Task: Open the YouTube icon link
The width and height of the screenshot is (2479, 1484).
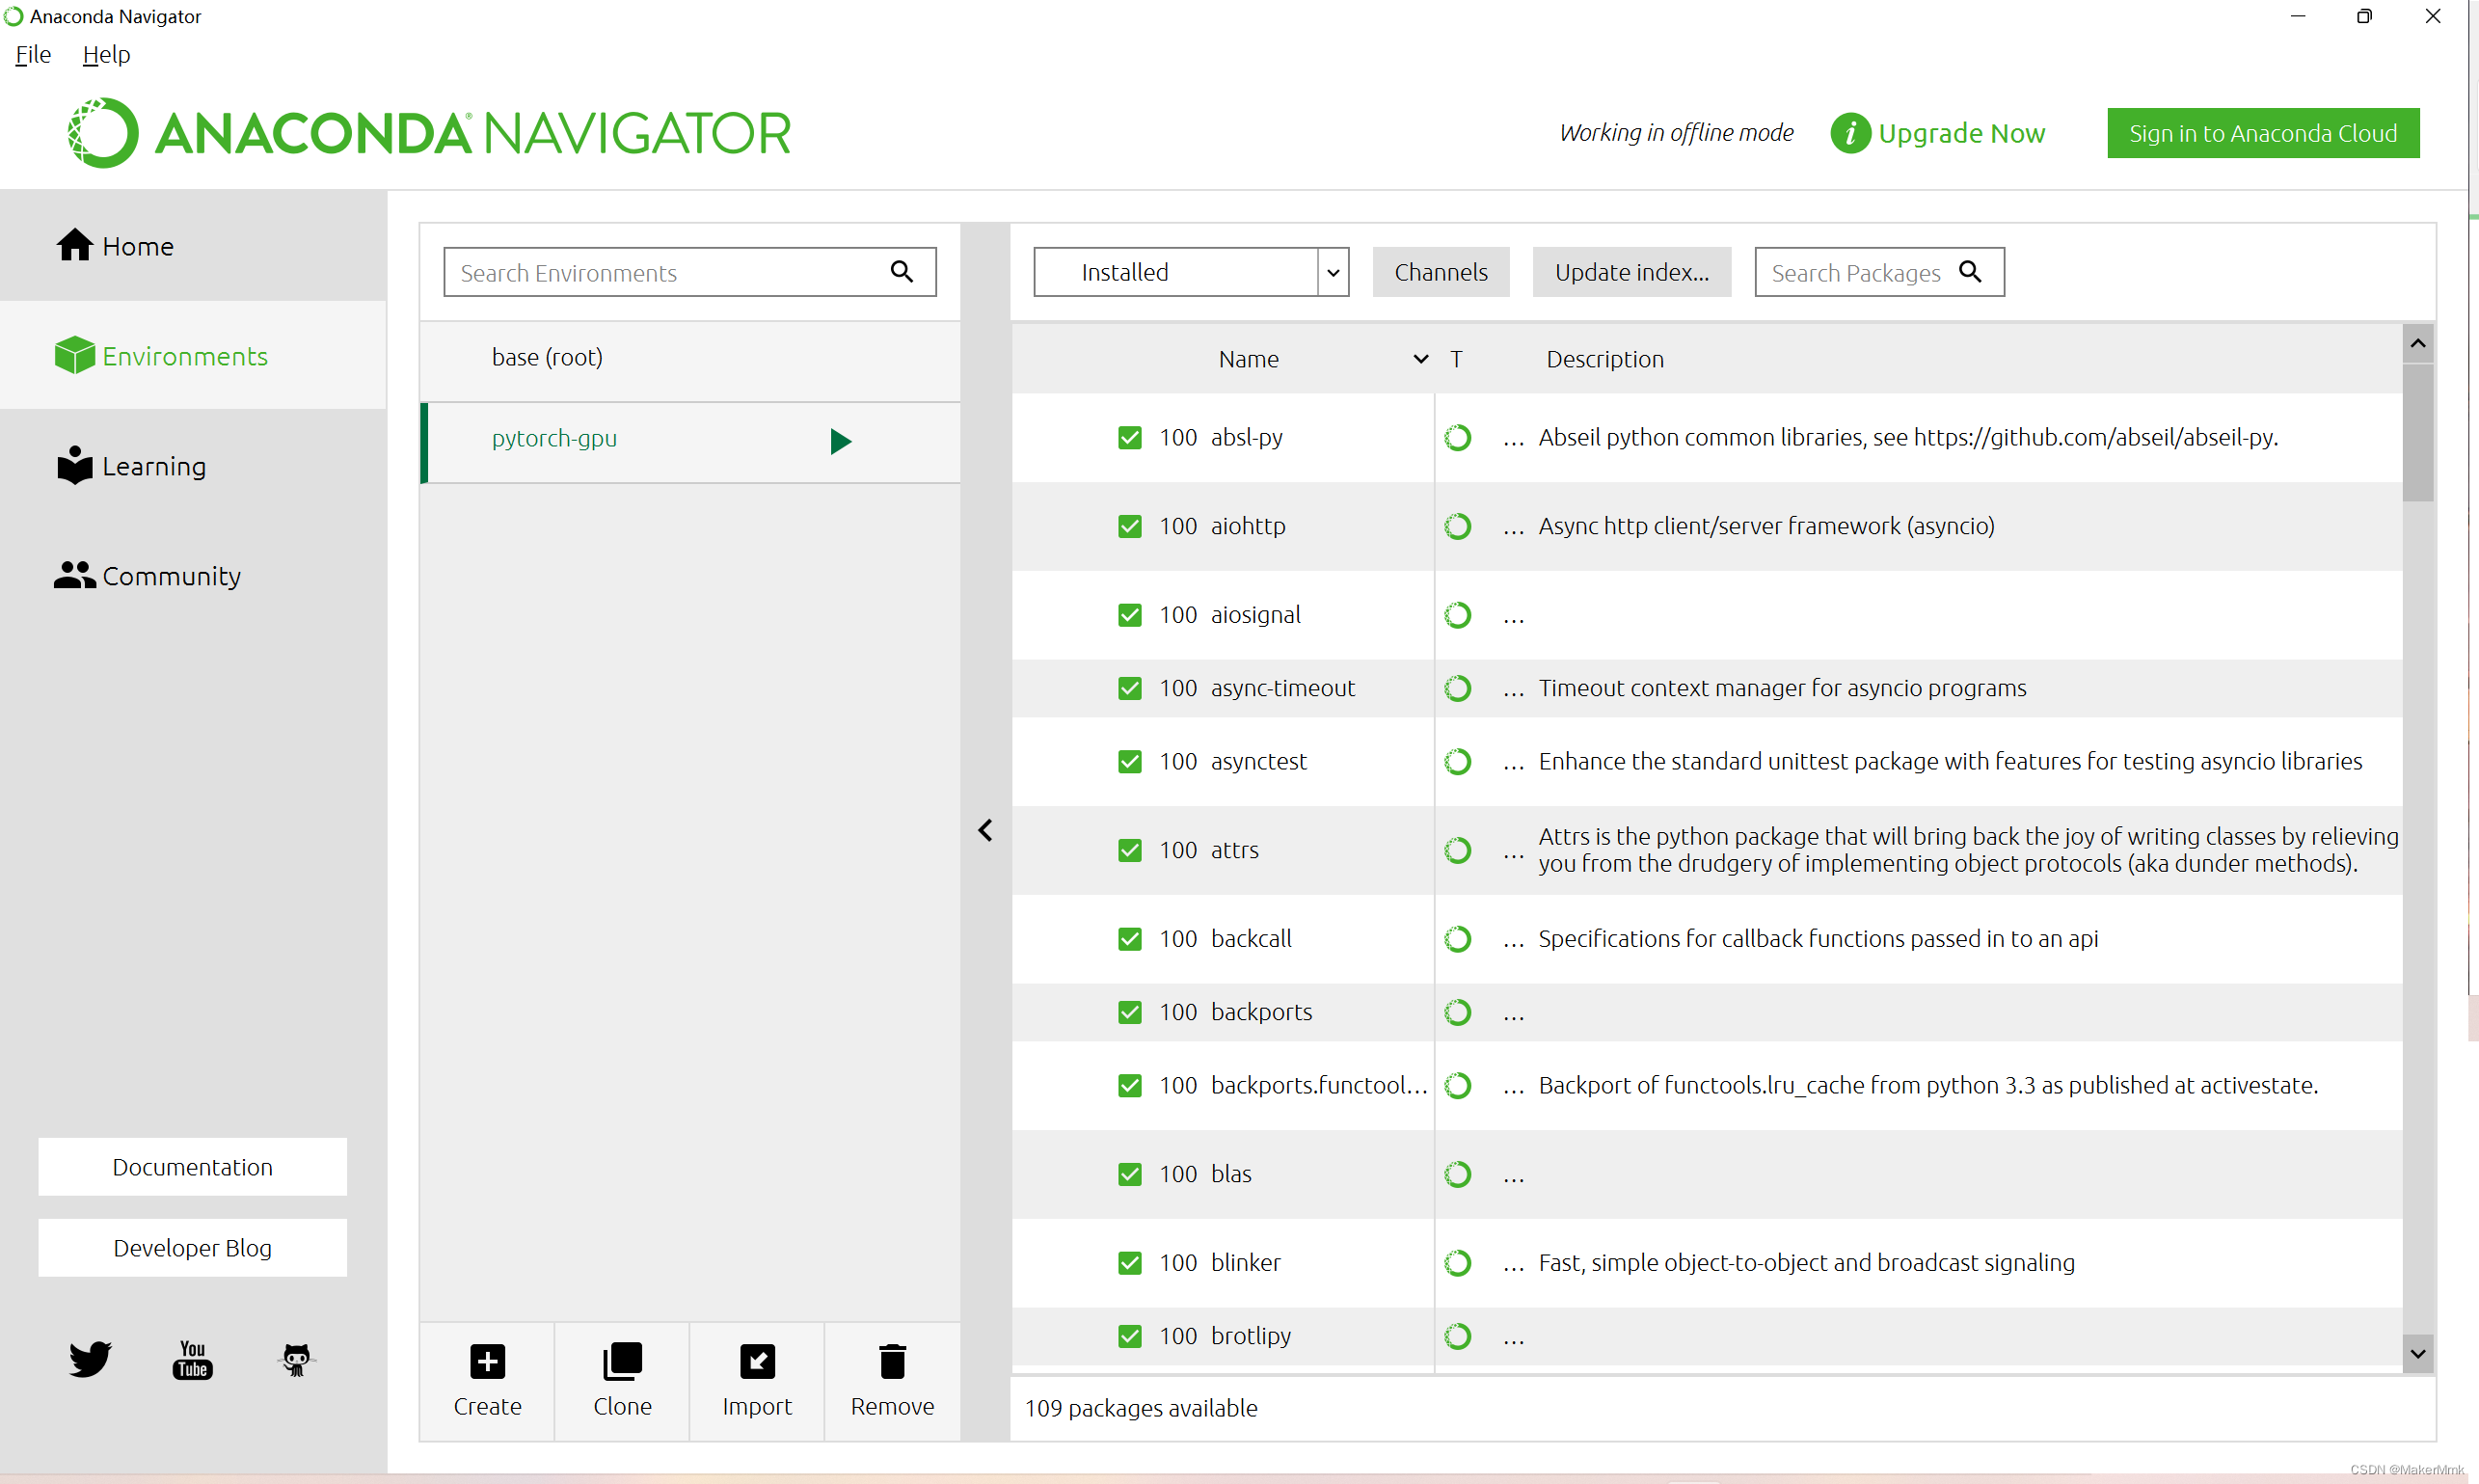Action: (193, 1360)
